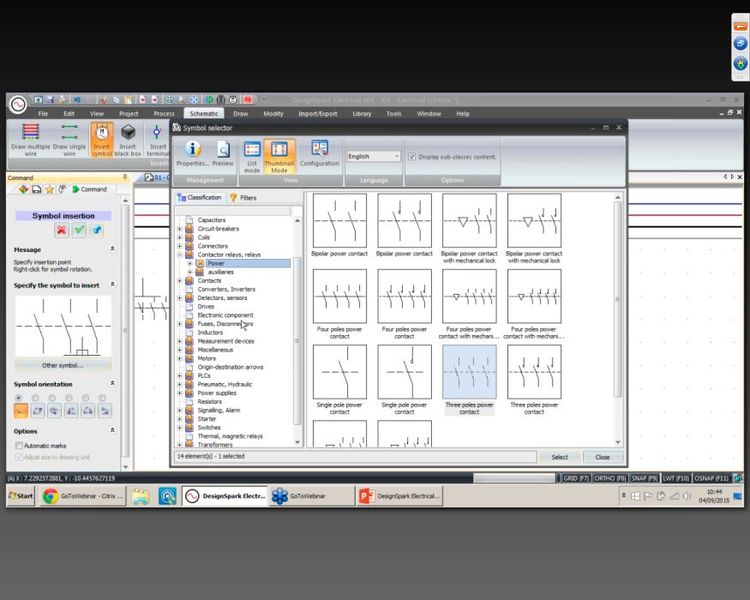The height and width of the screenshot is (600, 750).
Task: Open the file explorer folder in taskbar
Action: [x=141, y=497]
